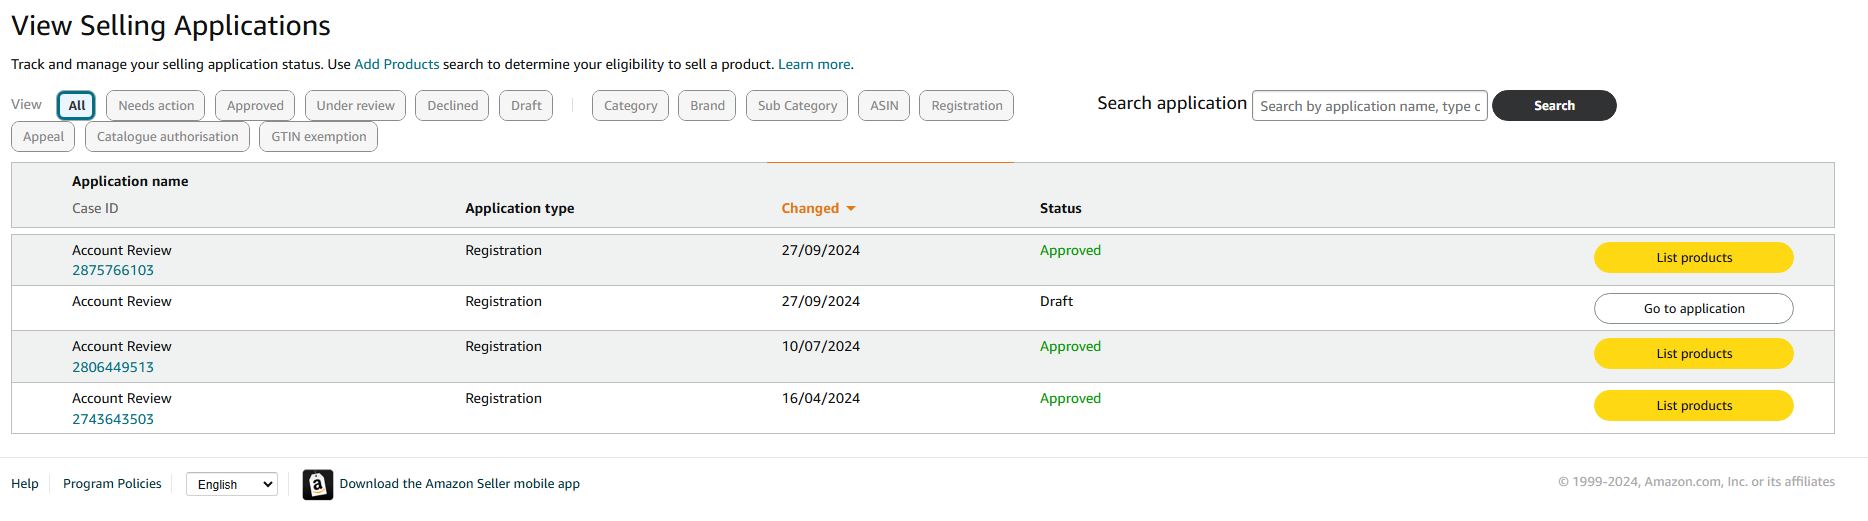Filter by Appeal type
1868x521 pixels.
43,137
